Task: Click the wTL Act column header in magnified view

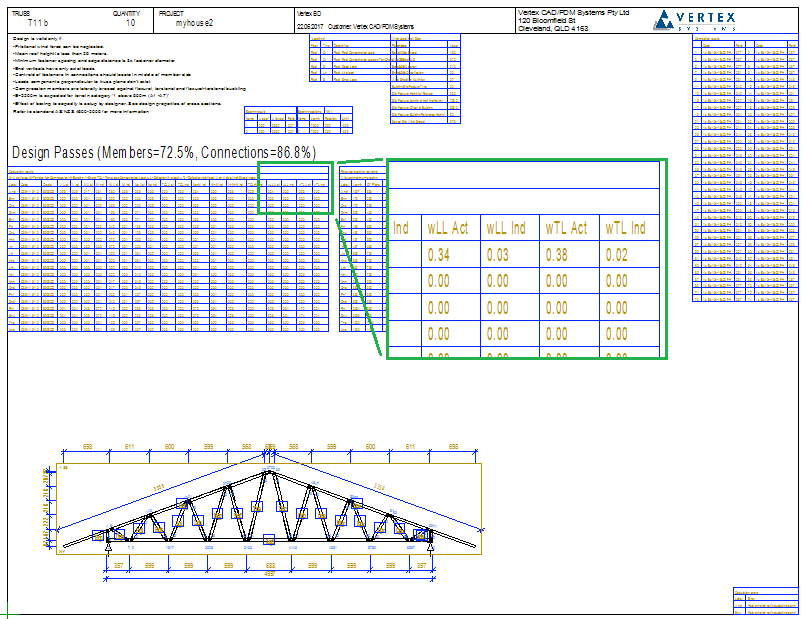Action: tap(566, 228)
